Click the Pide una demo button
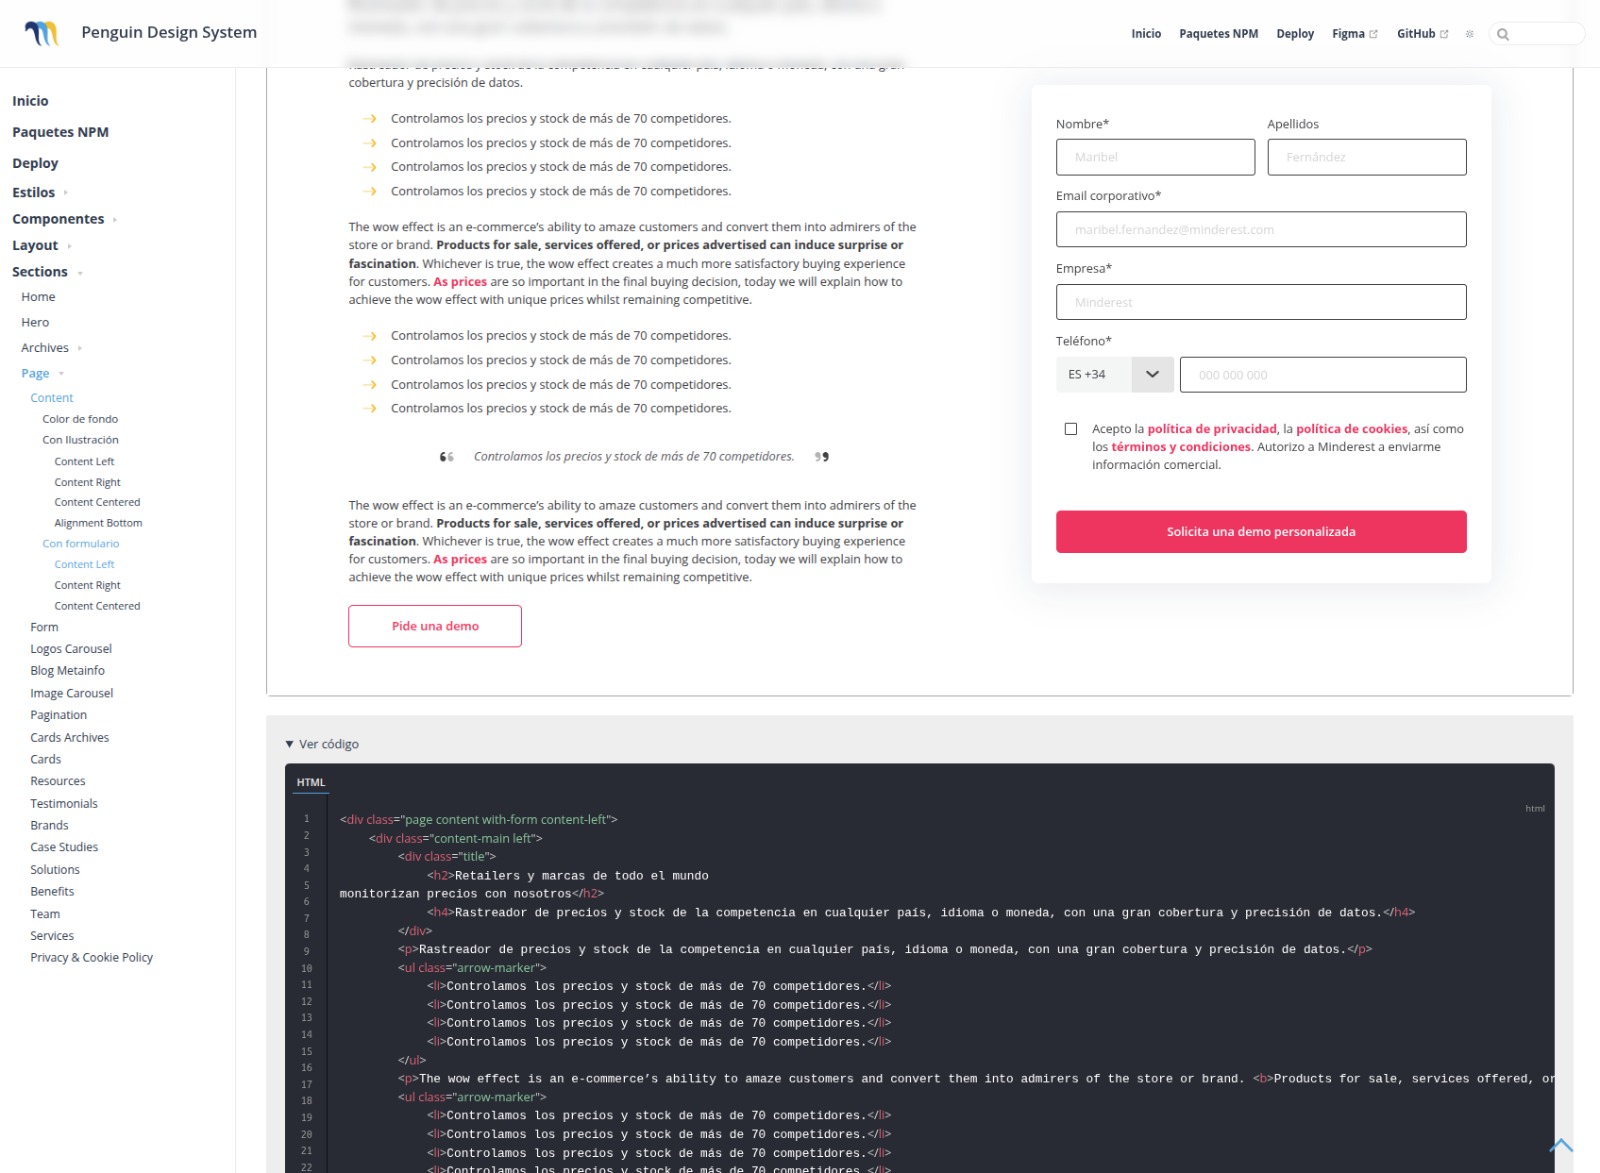This screenshot has width=1600, height=1173. (x=434, y=626)
